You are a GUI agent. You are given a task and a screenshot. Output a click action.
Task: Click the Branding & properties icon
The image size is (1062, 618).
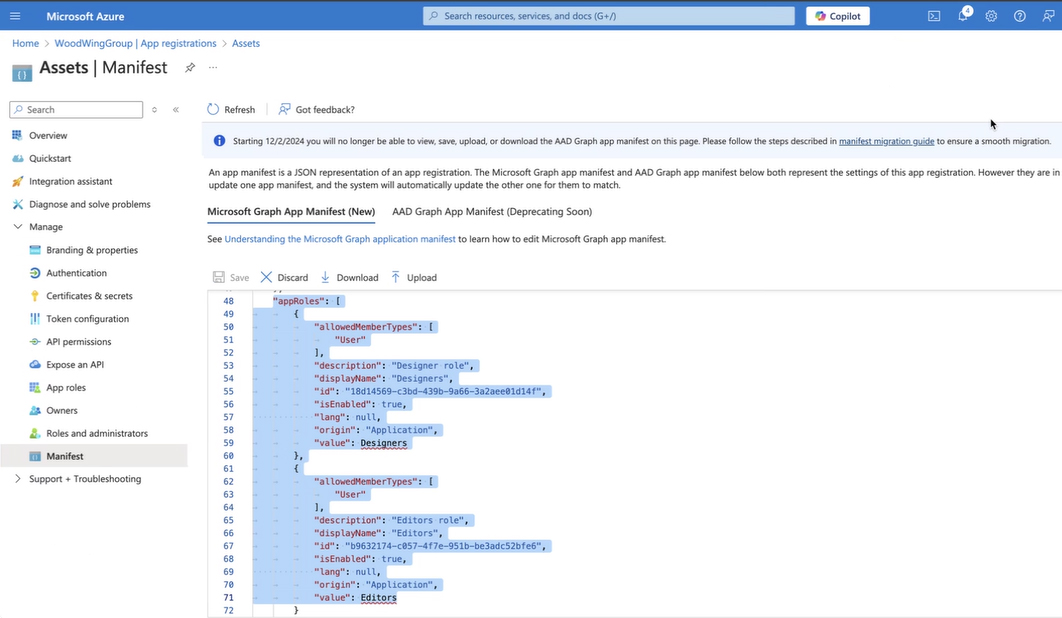point(35,249)
